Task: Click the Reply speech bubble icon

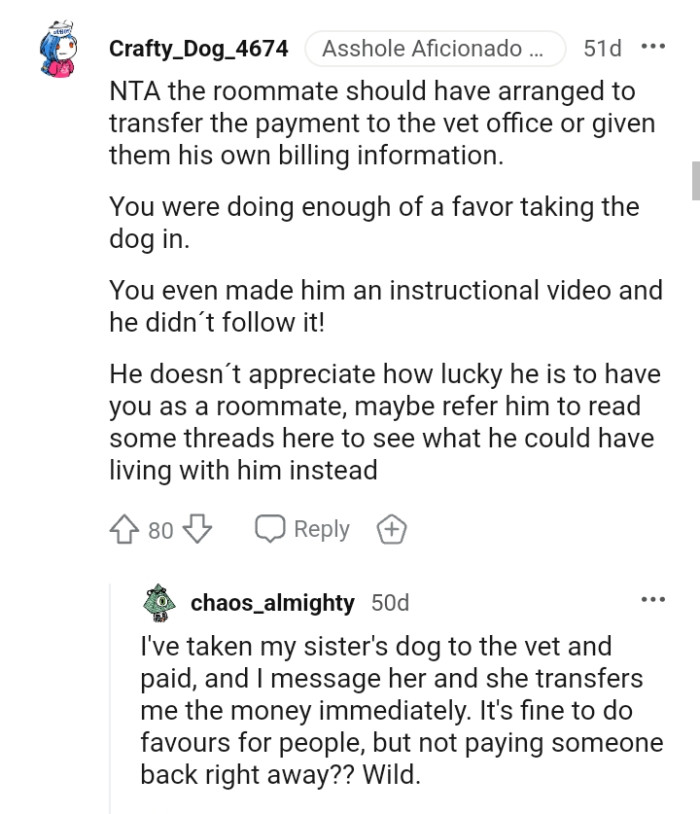Action: 270,528
